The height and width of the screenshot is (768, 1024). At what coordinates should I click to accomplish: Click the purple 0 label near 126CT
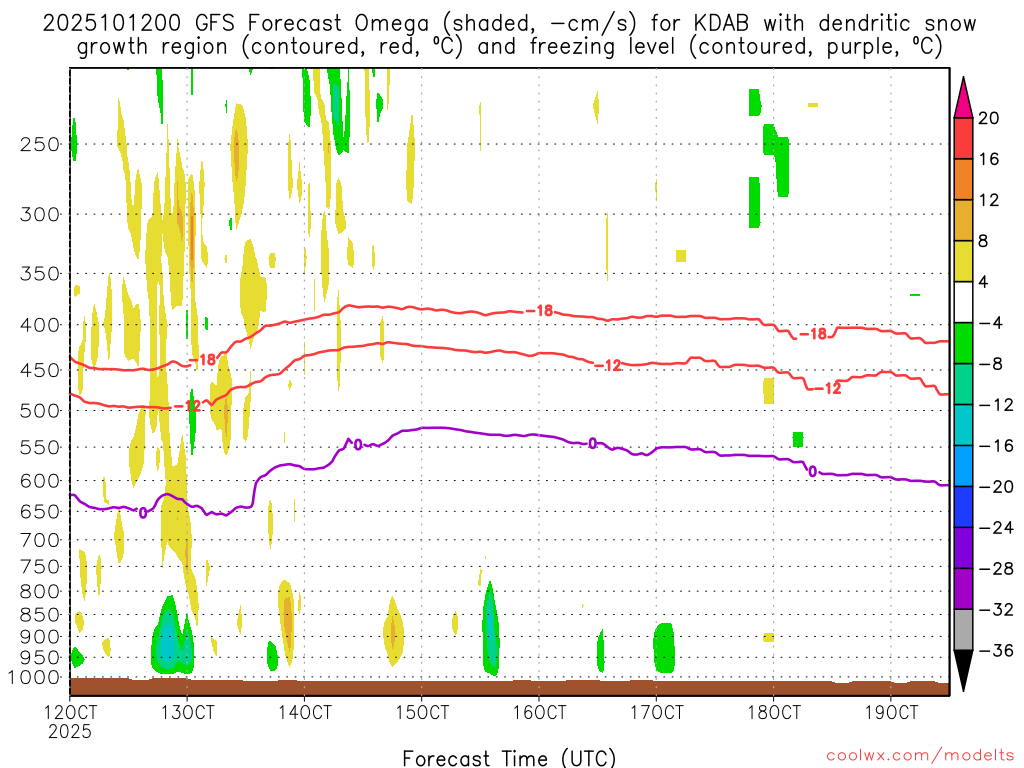(143, 513)
